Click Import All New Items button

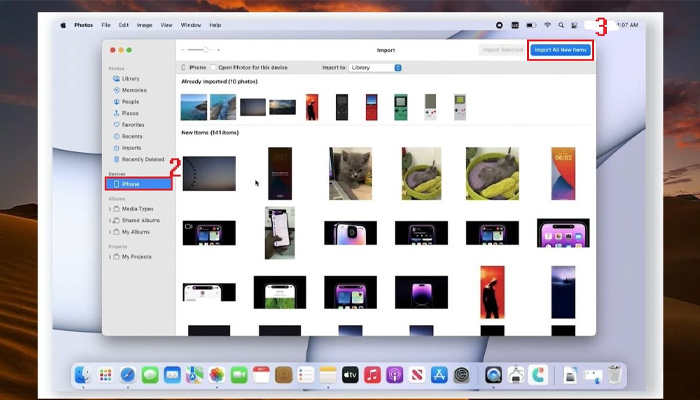(560, 50)
